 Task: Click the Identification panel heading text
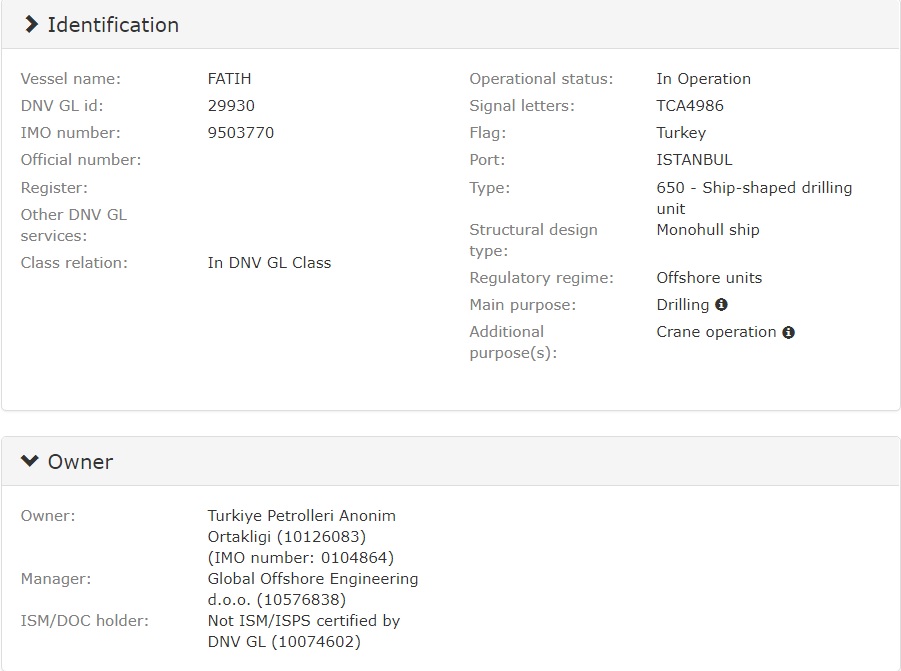[113, 25]
